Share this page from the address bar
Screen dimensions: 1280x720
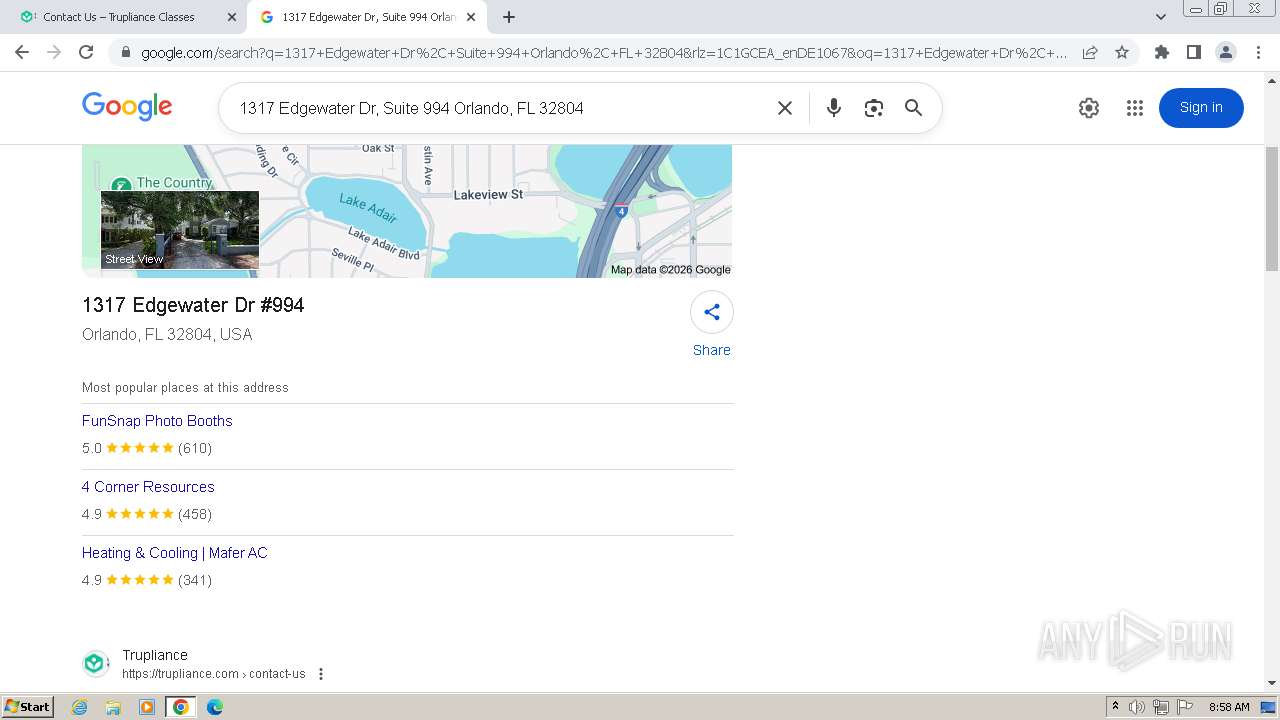[x=1090, y=53]
